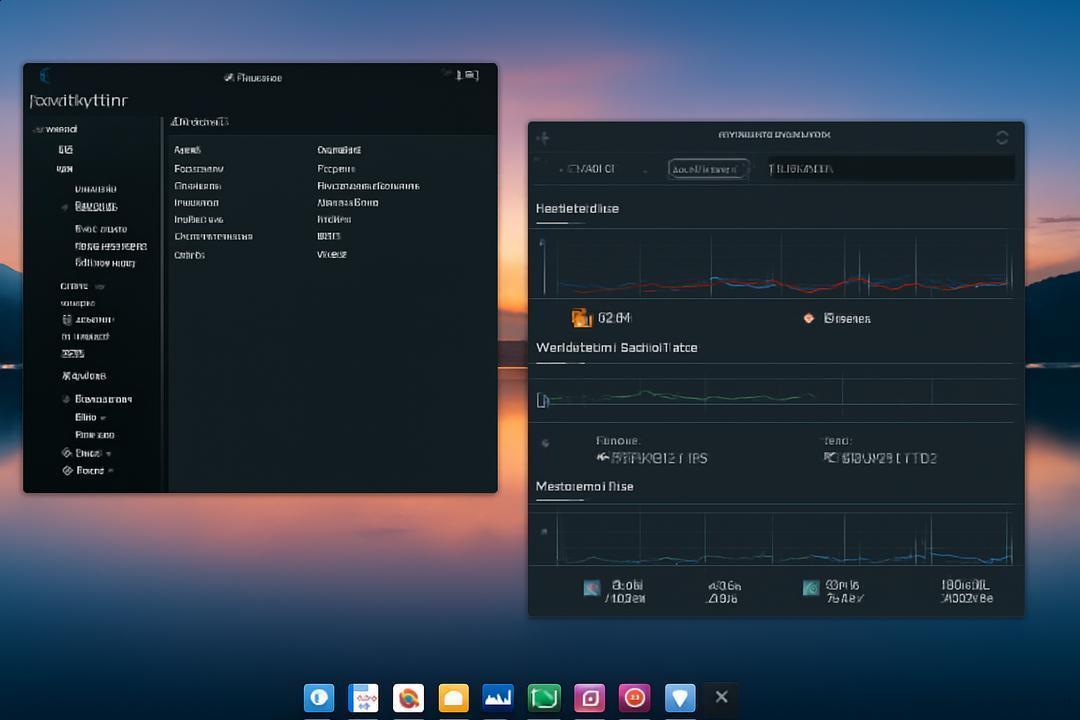
Task: Click the X button at the dock's end
Action: 721,697
